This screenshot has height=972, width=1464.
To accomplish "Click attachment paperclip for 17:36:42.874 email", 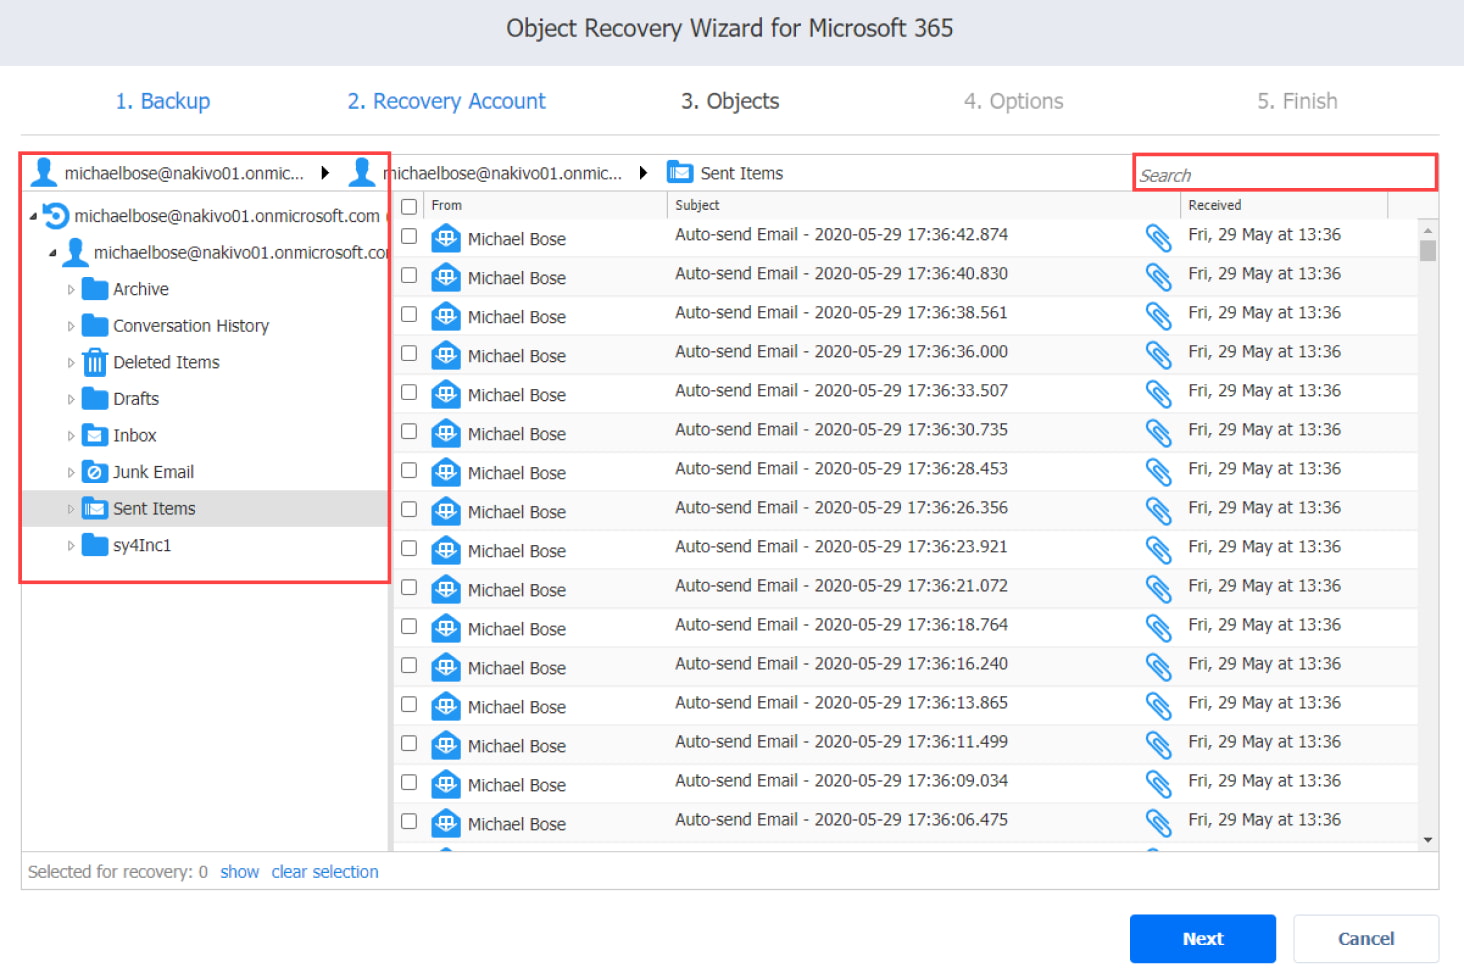I will click(x=1158, y=237).
